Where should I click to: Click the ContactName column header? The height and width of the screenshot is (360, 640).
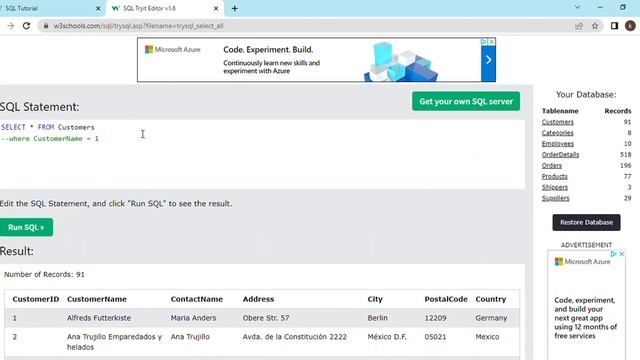coord(197,299)
